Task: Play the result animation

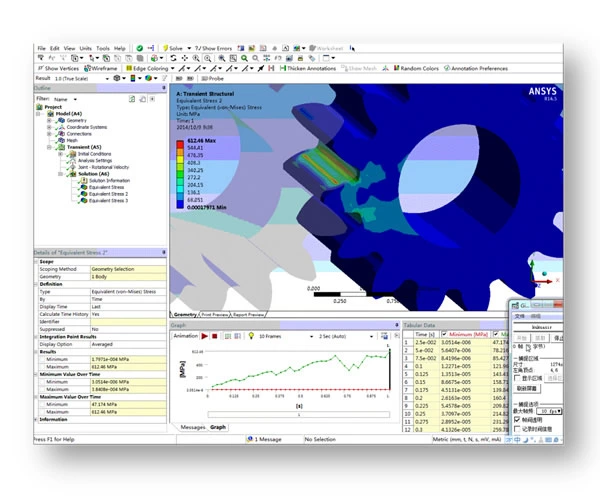Action: [204, 336]
